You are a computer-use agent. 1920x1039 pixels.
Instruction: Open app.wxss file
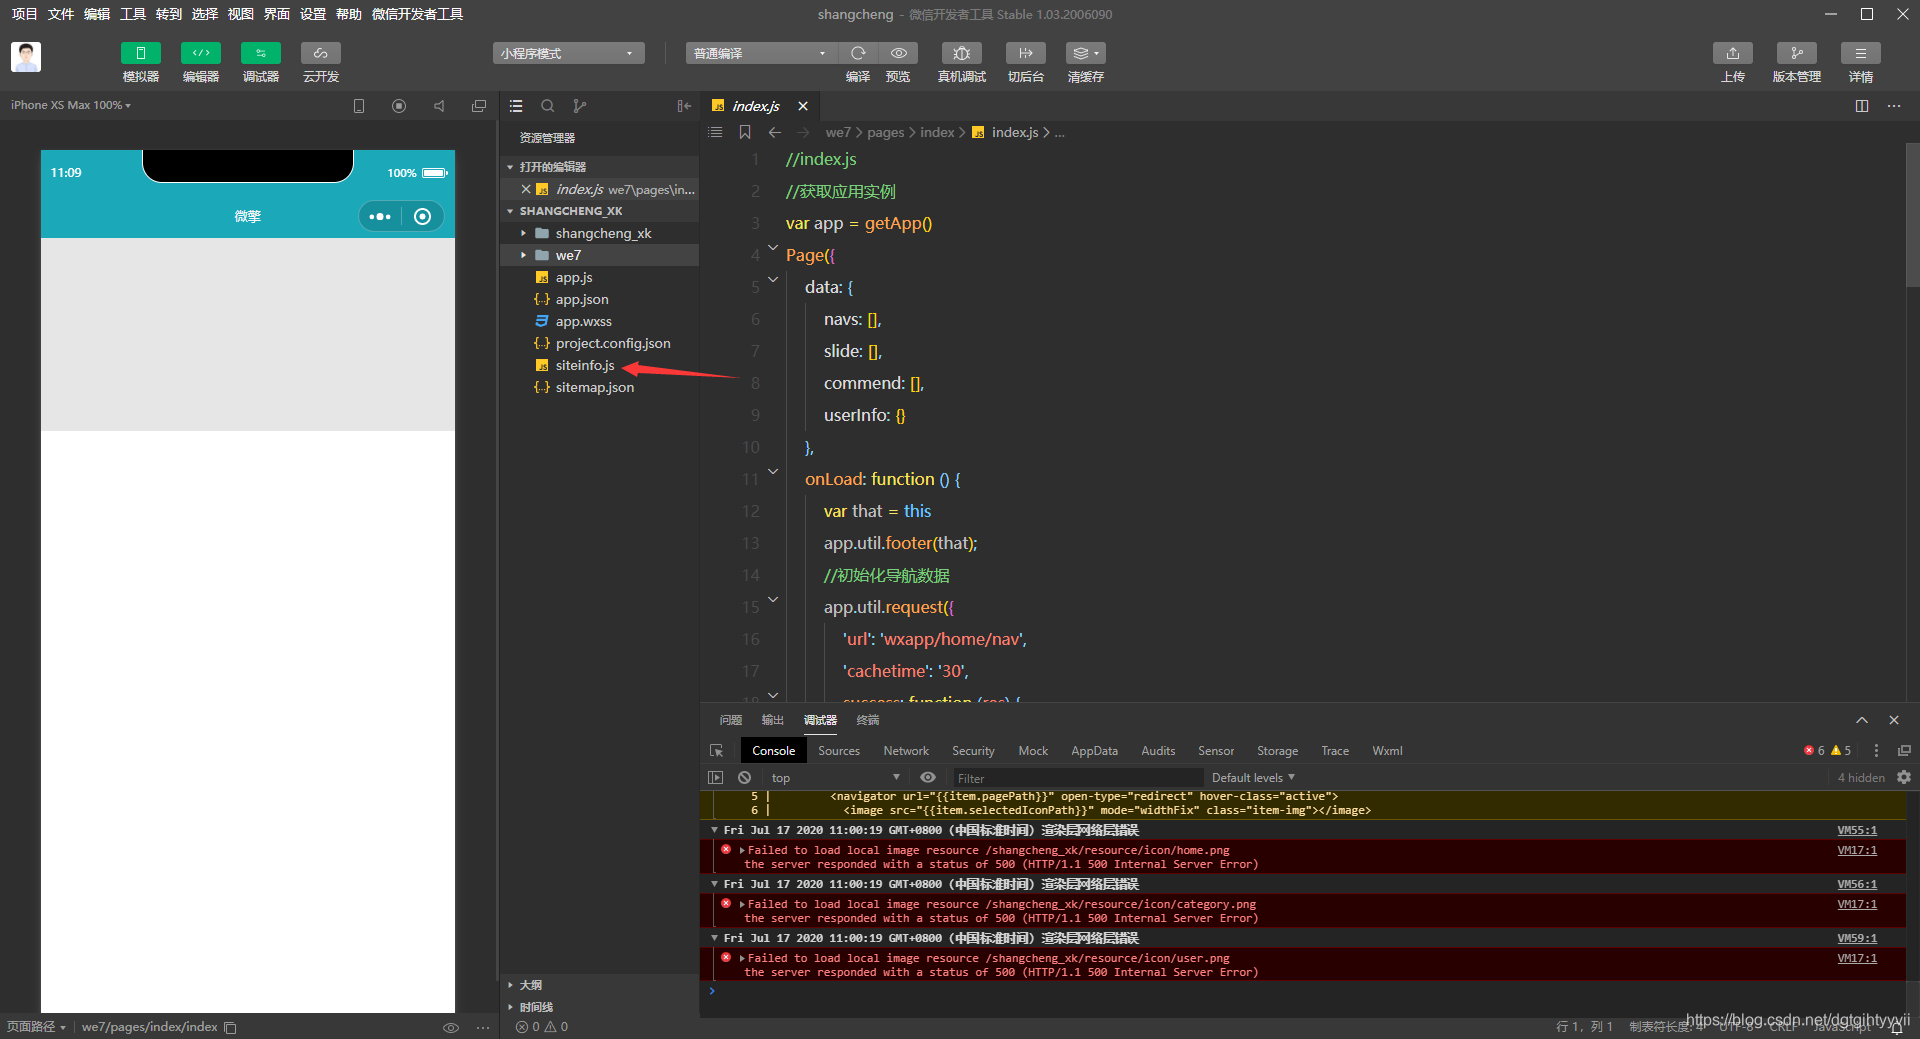584,321
